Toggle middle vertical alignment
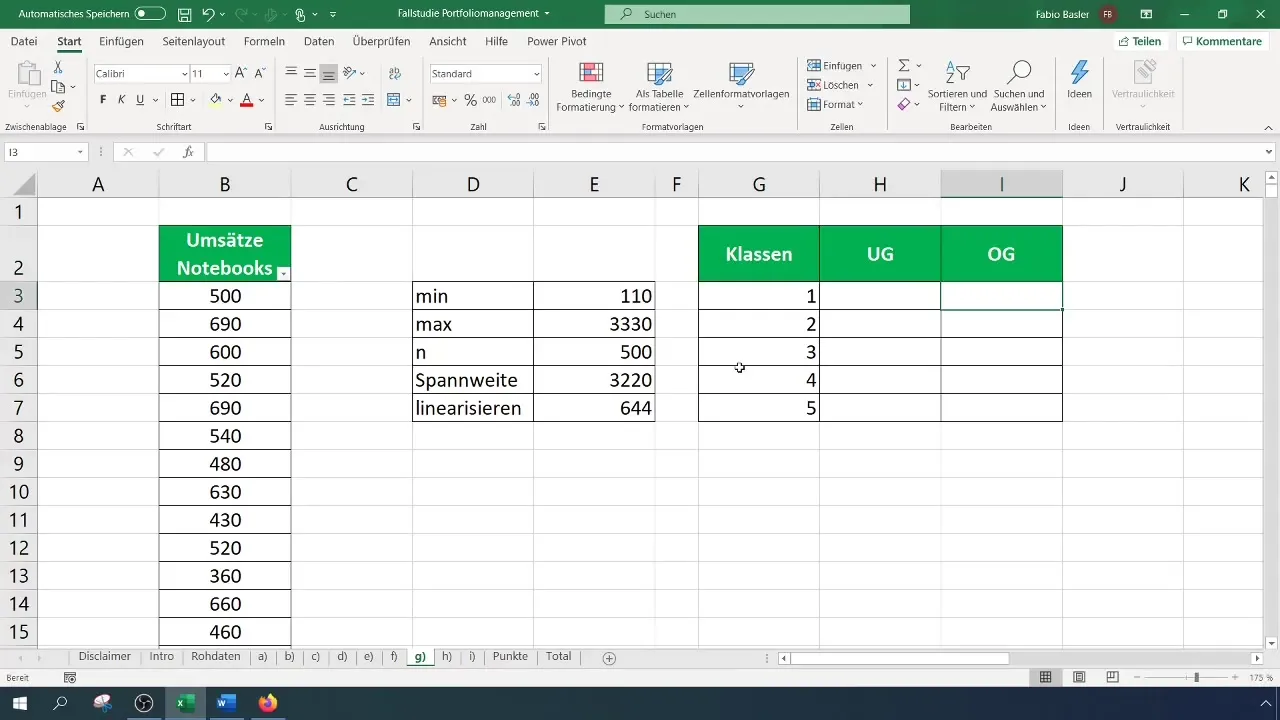The height and width of the screenshot is (720, 1280). tap(310, 73)
